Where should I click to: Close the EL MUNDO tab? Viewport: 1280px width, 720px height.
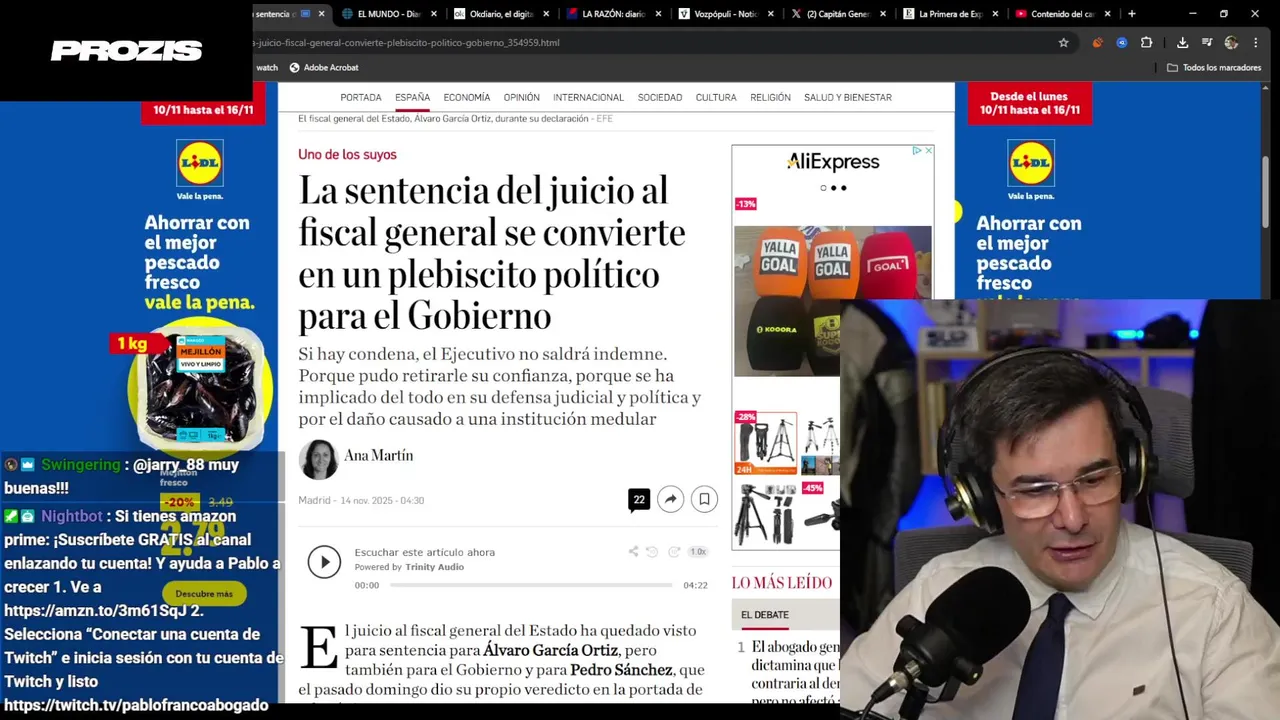(434, 14)
